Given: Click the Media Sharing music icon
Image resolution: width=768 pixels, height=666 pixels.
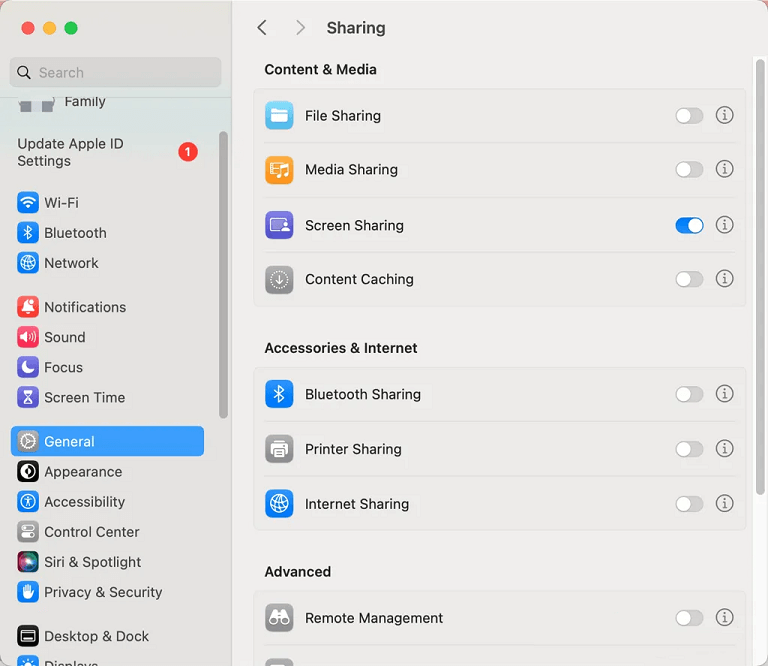Looking at the screenshot, I should tap(279, 170).
